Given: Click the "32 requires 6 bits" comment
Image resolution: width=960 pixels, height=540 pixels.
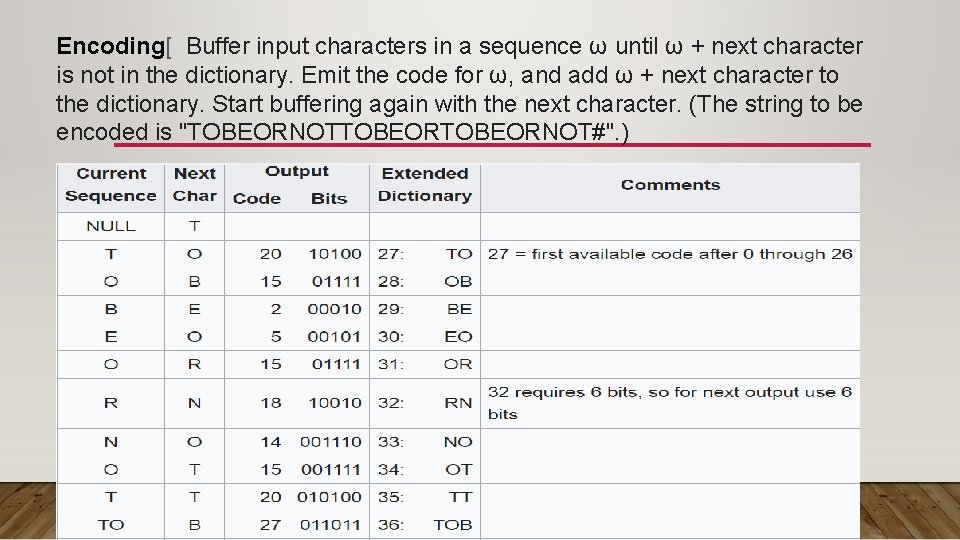Looking at the screenshot, I should [669, 402].
